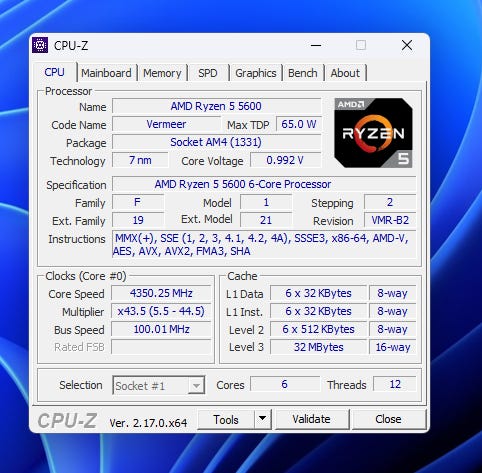Go to the Graphics tab

(x=256, y=73)
